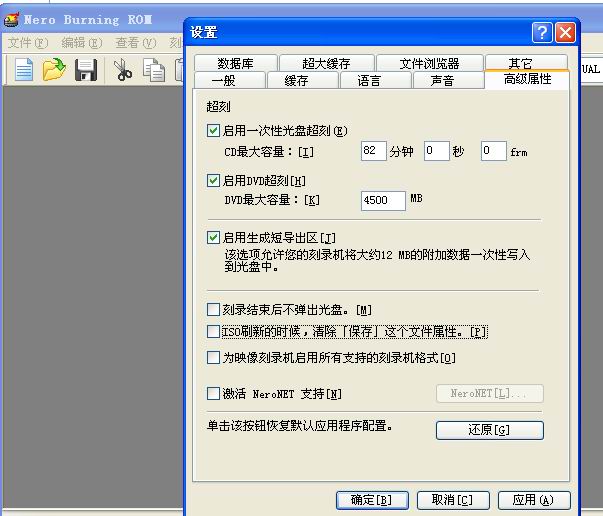Click the DVD最大容量 label
Screen dimensions: 603x516
[x=272, y=200]
